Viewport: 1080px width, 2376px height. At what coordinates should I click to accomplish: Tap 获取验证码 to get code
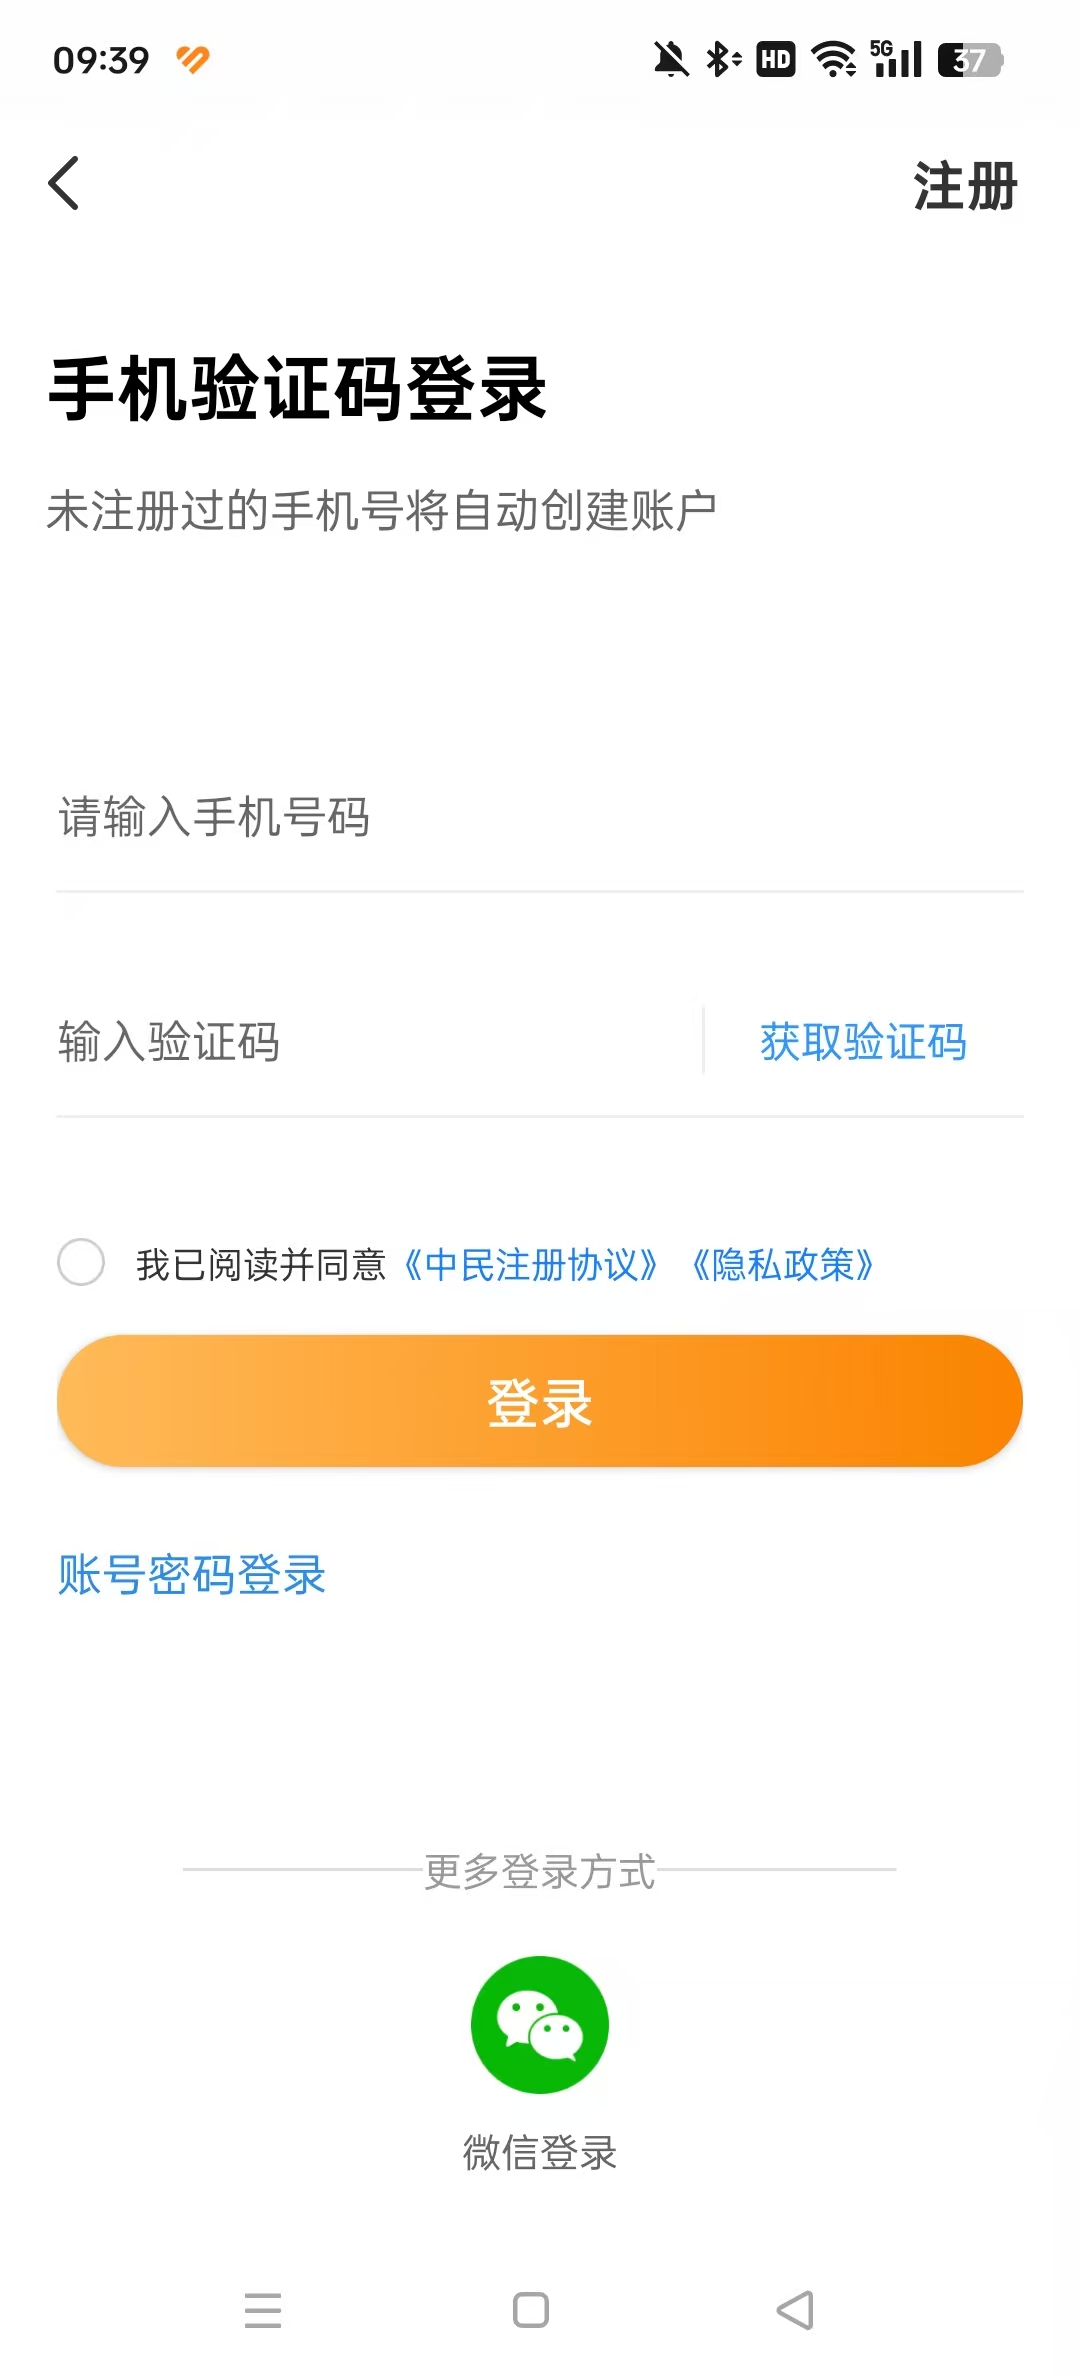tap(863, 1042)
